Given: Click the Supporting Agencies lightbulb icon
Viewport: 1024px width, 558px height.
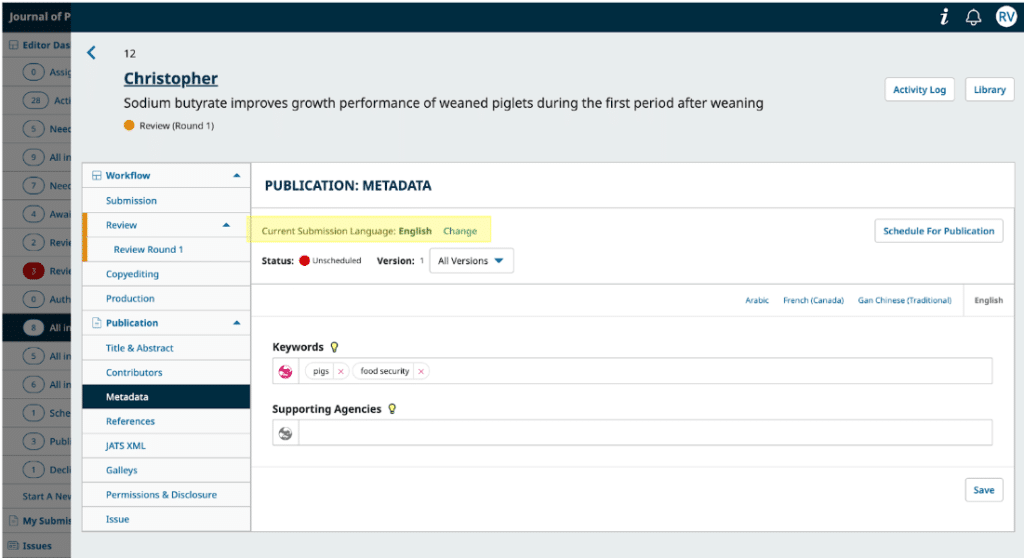Looking at the screenshot, I should tap(392, 409).
